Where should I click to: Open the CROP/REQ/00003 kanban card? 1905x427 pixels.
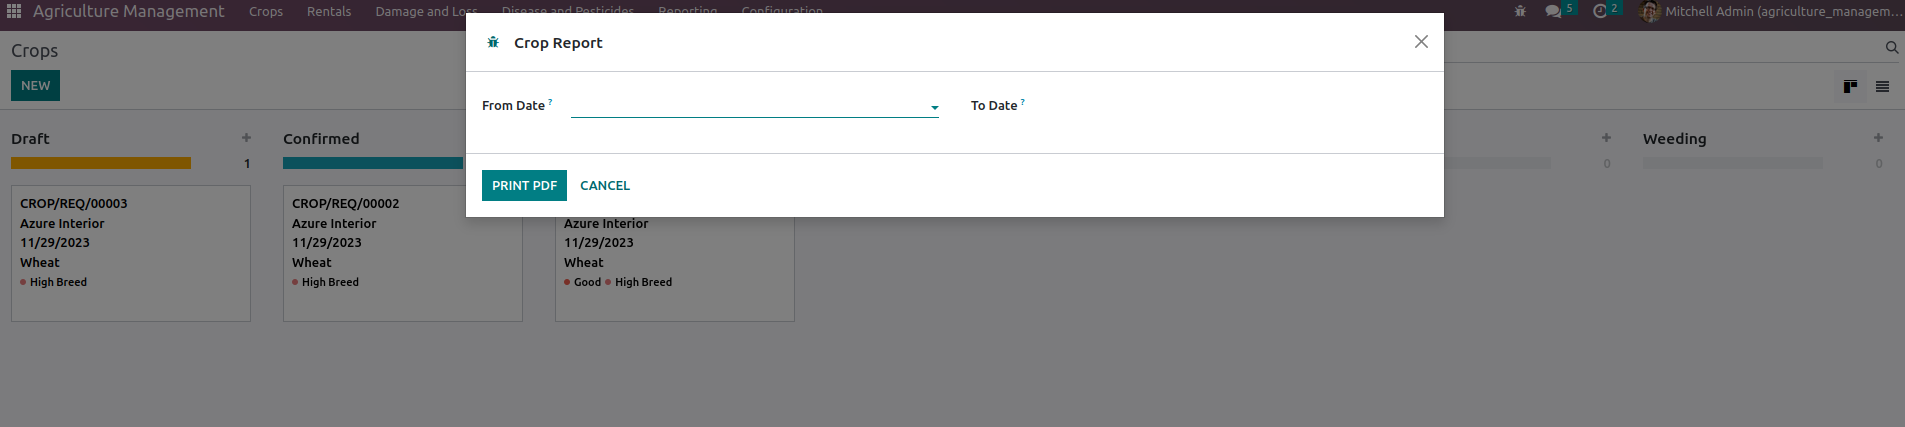[x=131, y=253]
